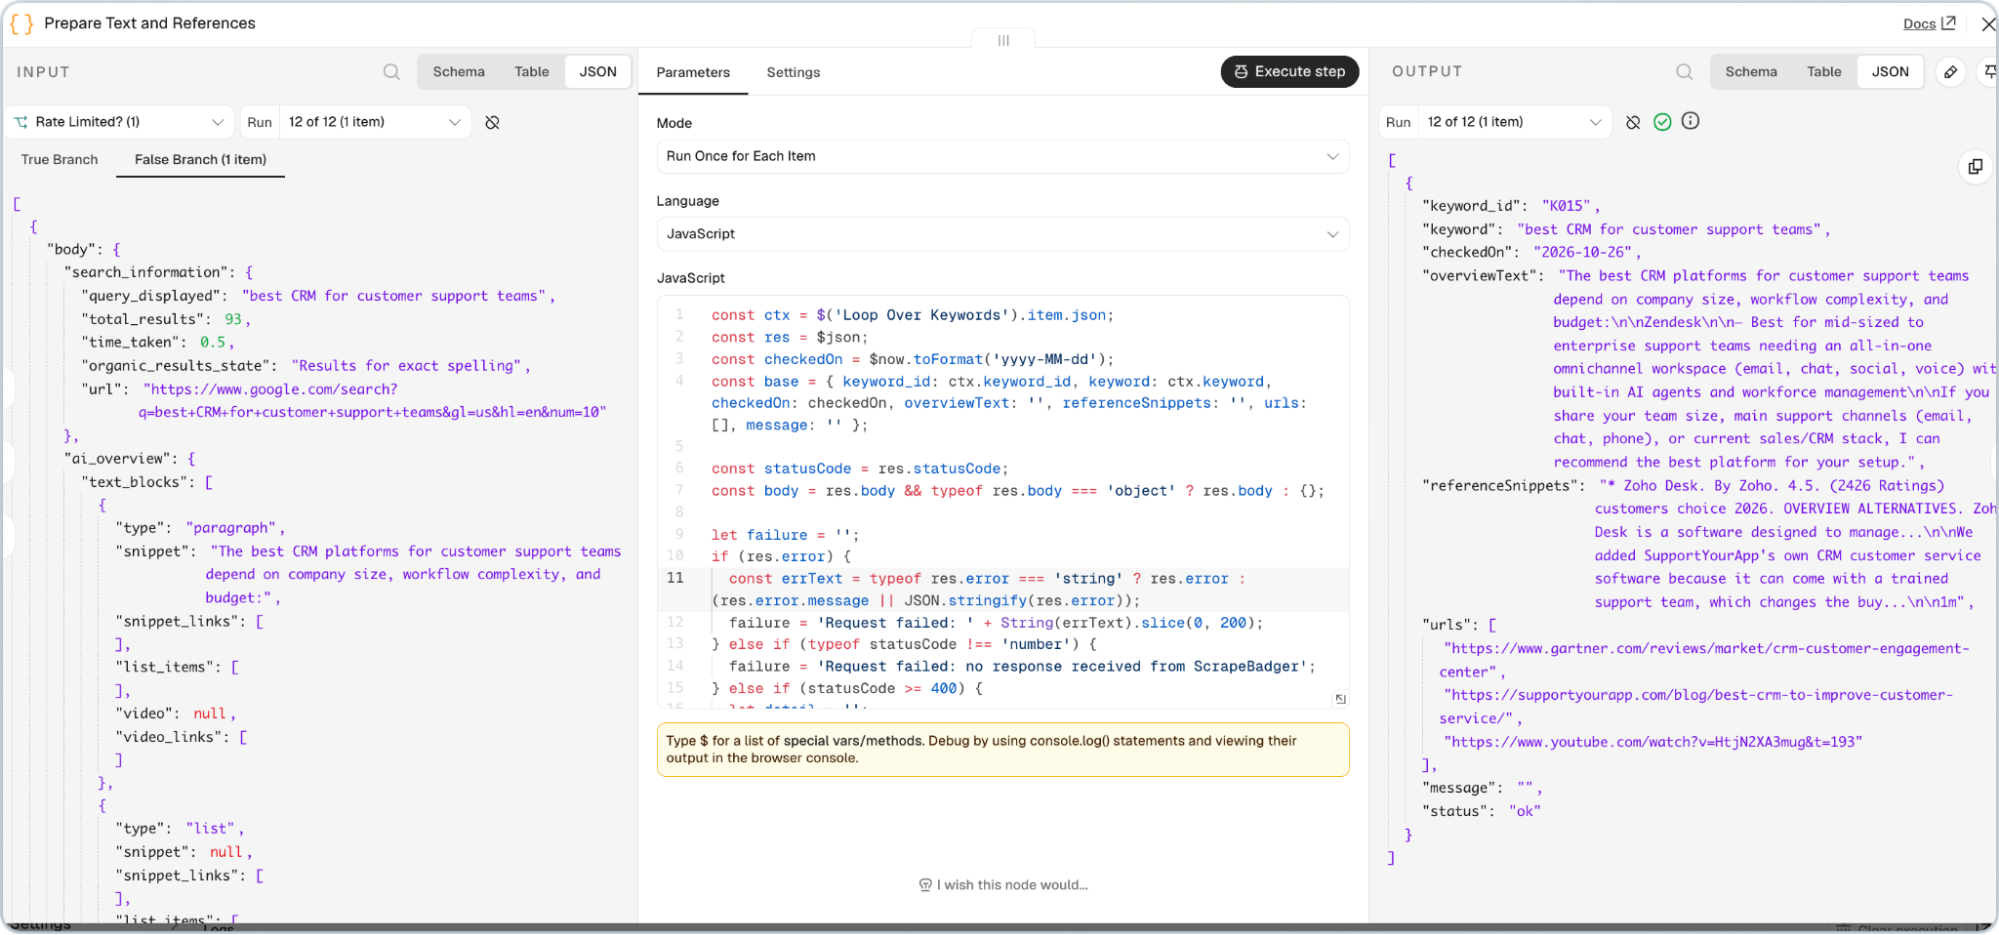The width and height of the screenshot is (1999, 935).
Task: Click the "checkedOn": "2026-10-26" output line
Action: pyautogui.click(x=1531, y=252)
